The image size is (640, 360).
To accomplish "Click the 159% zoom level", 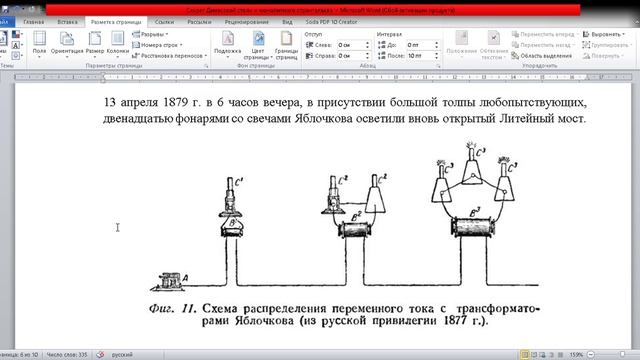I will coord(576,355).
